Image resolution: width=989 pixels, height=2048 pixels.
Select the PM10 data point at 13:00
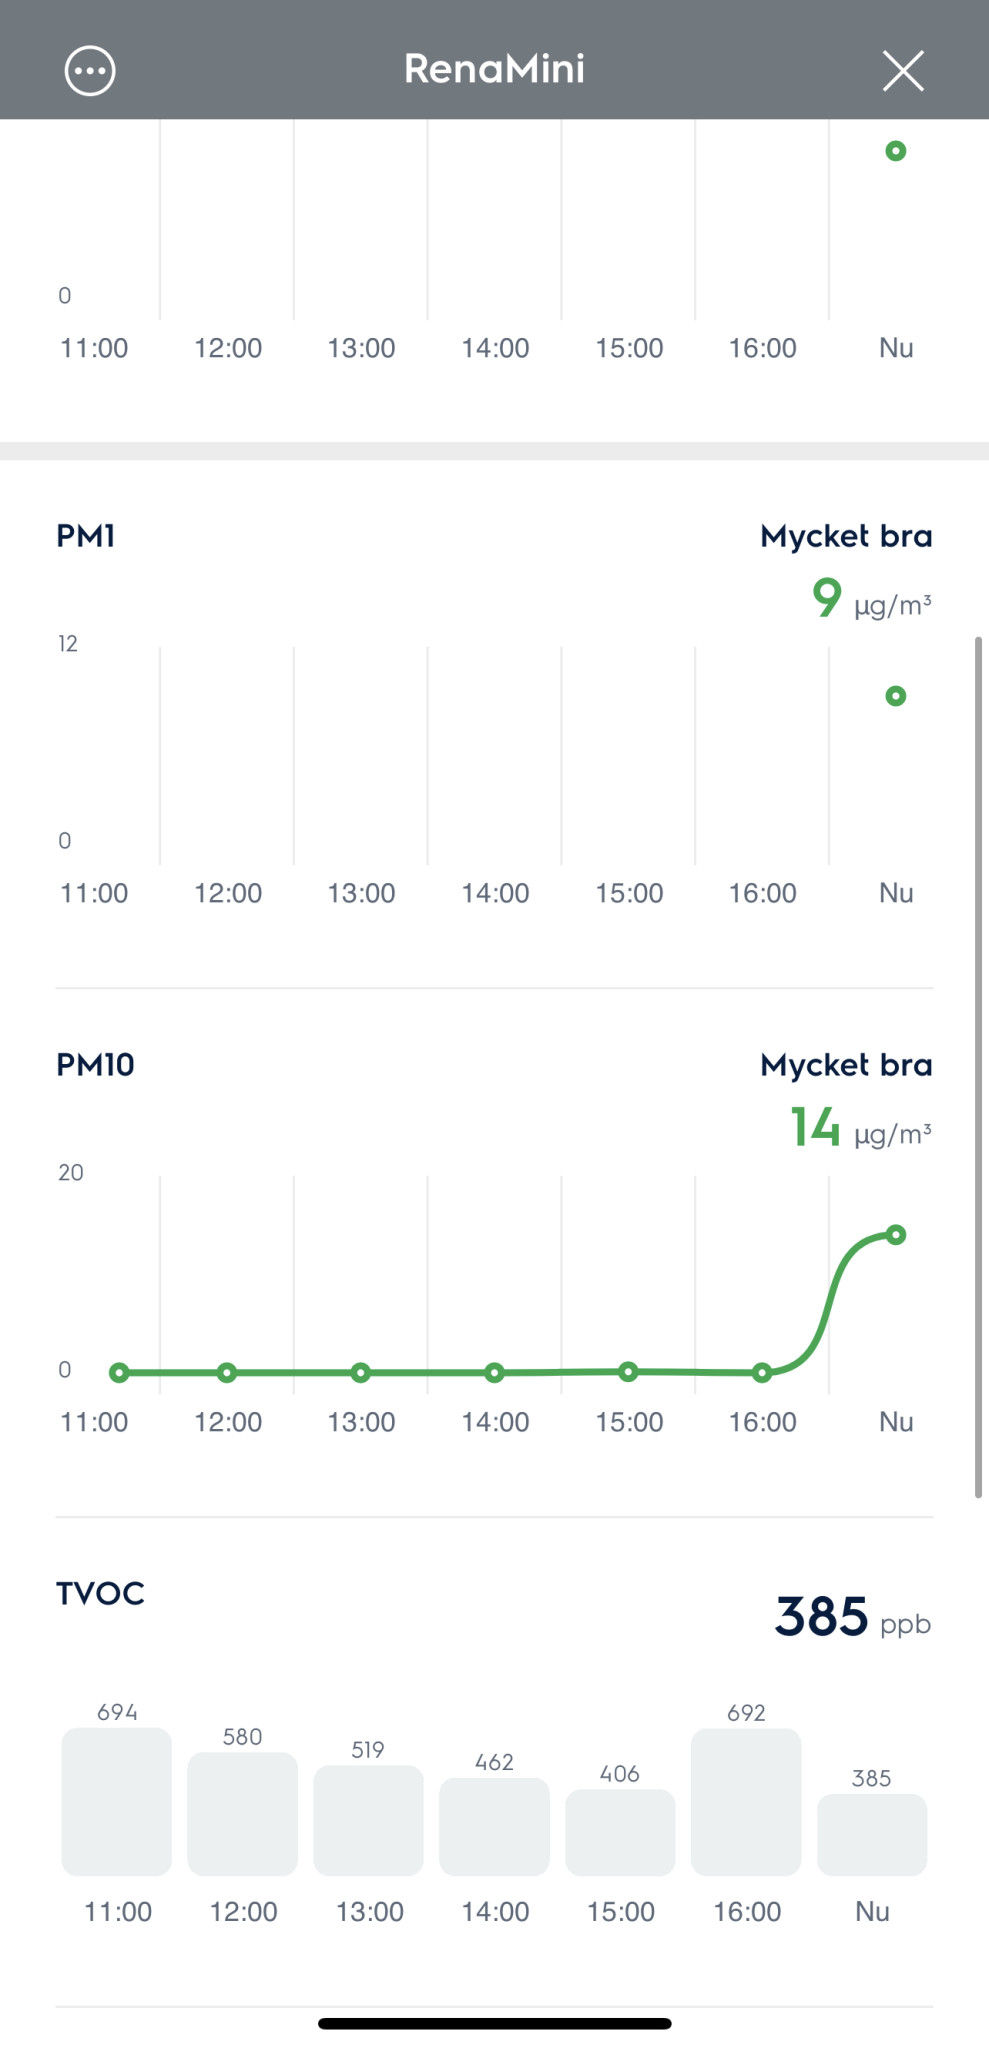pos(361,1373)
